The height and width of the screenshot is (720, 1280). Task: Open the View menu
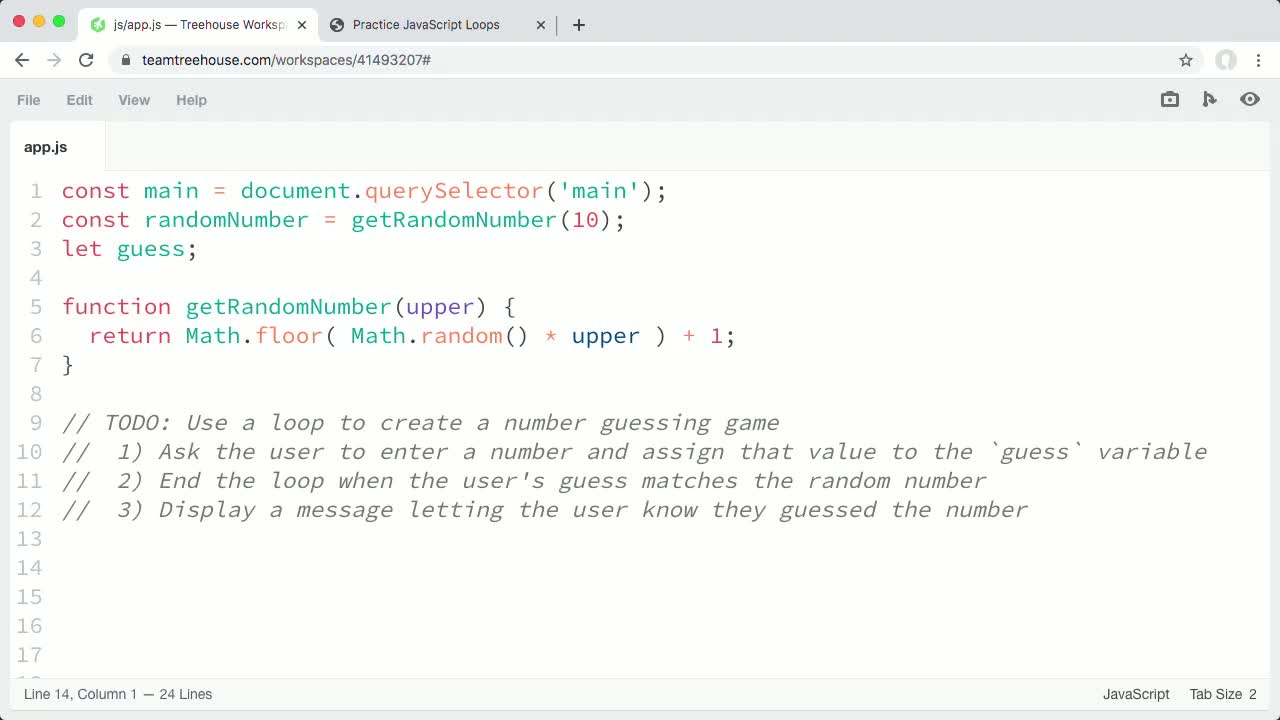click(134, 100)
